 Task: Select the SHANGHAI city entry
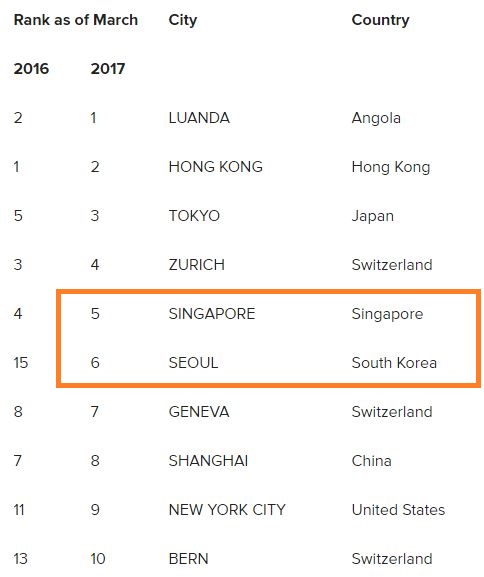(x=208, y=461)
